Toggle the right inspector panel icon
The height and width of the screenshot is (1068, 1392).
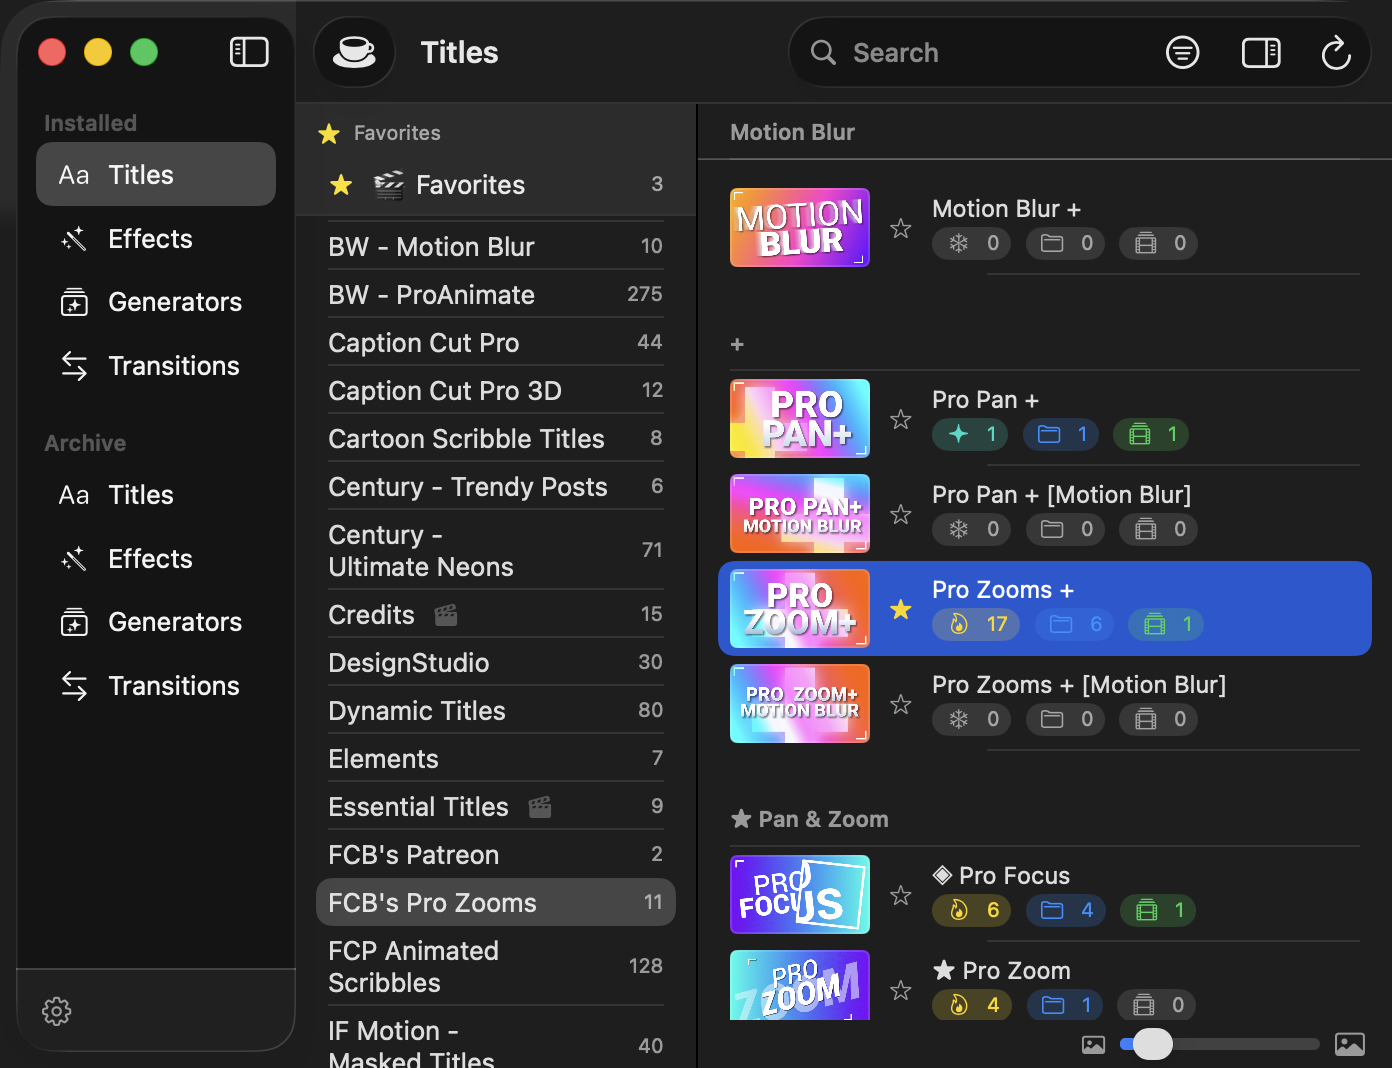(1260, 52)
